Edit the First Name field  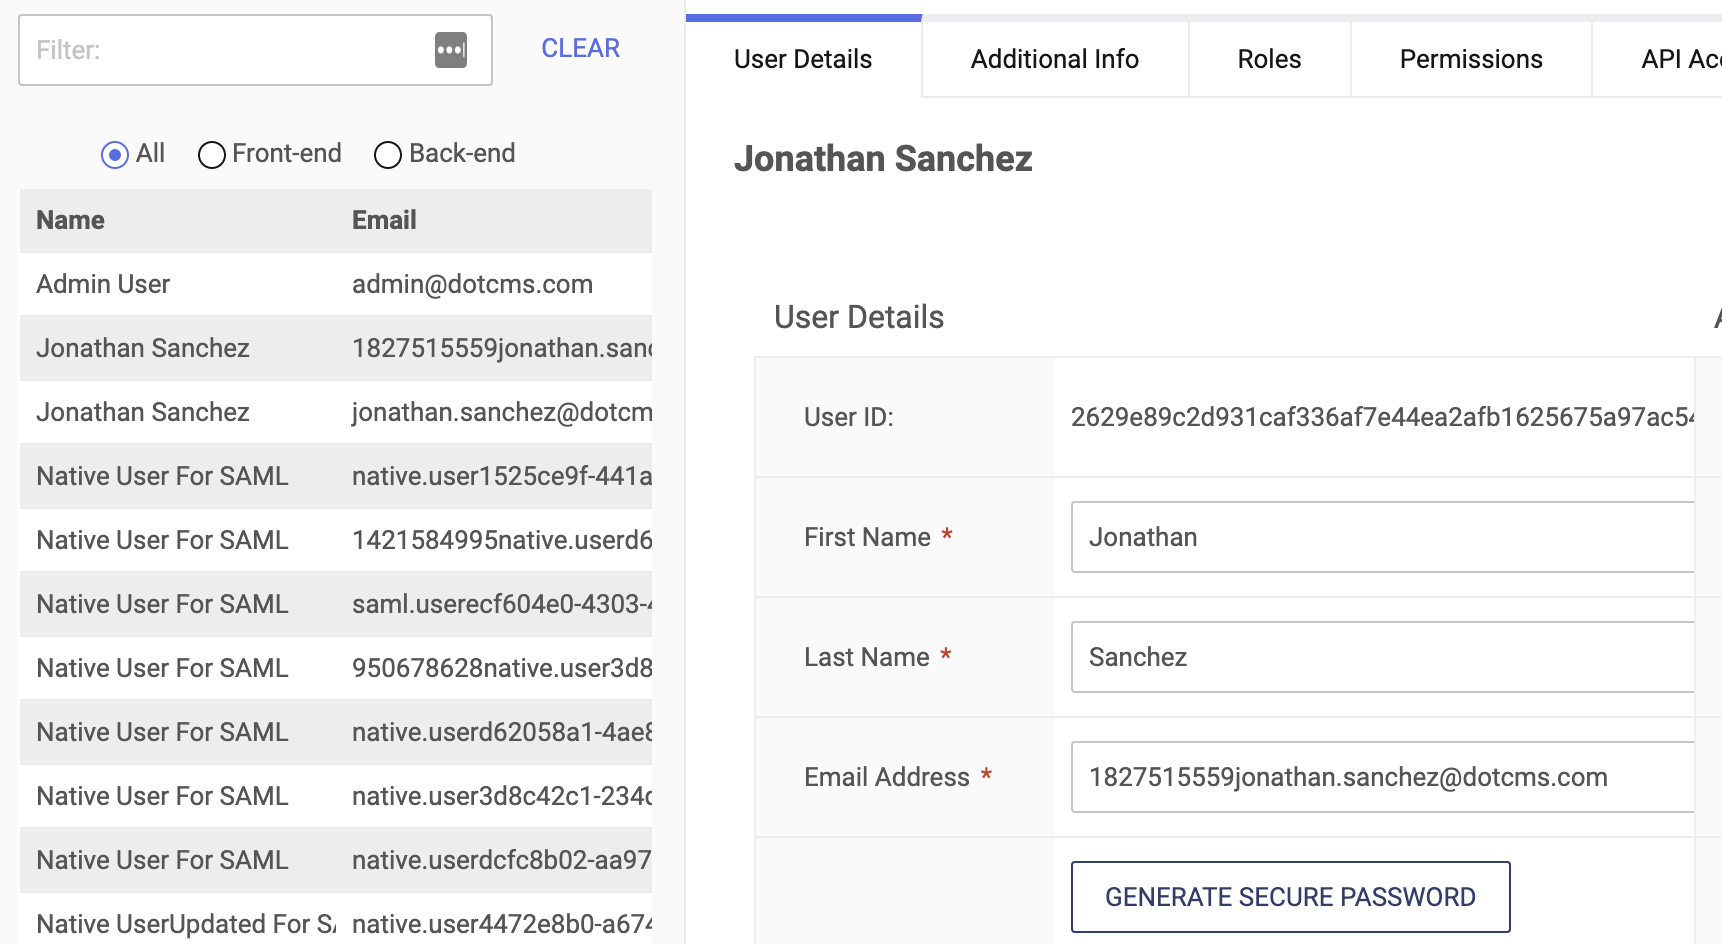[1380, 537]
